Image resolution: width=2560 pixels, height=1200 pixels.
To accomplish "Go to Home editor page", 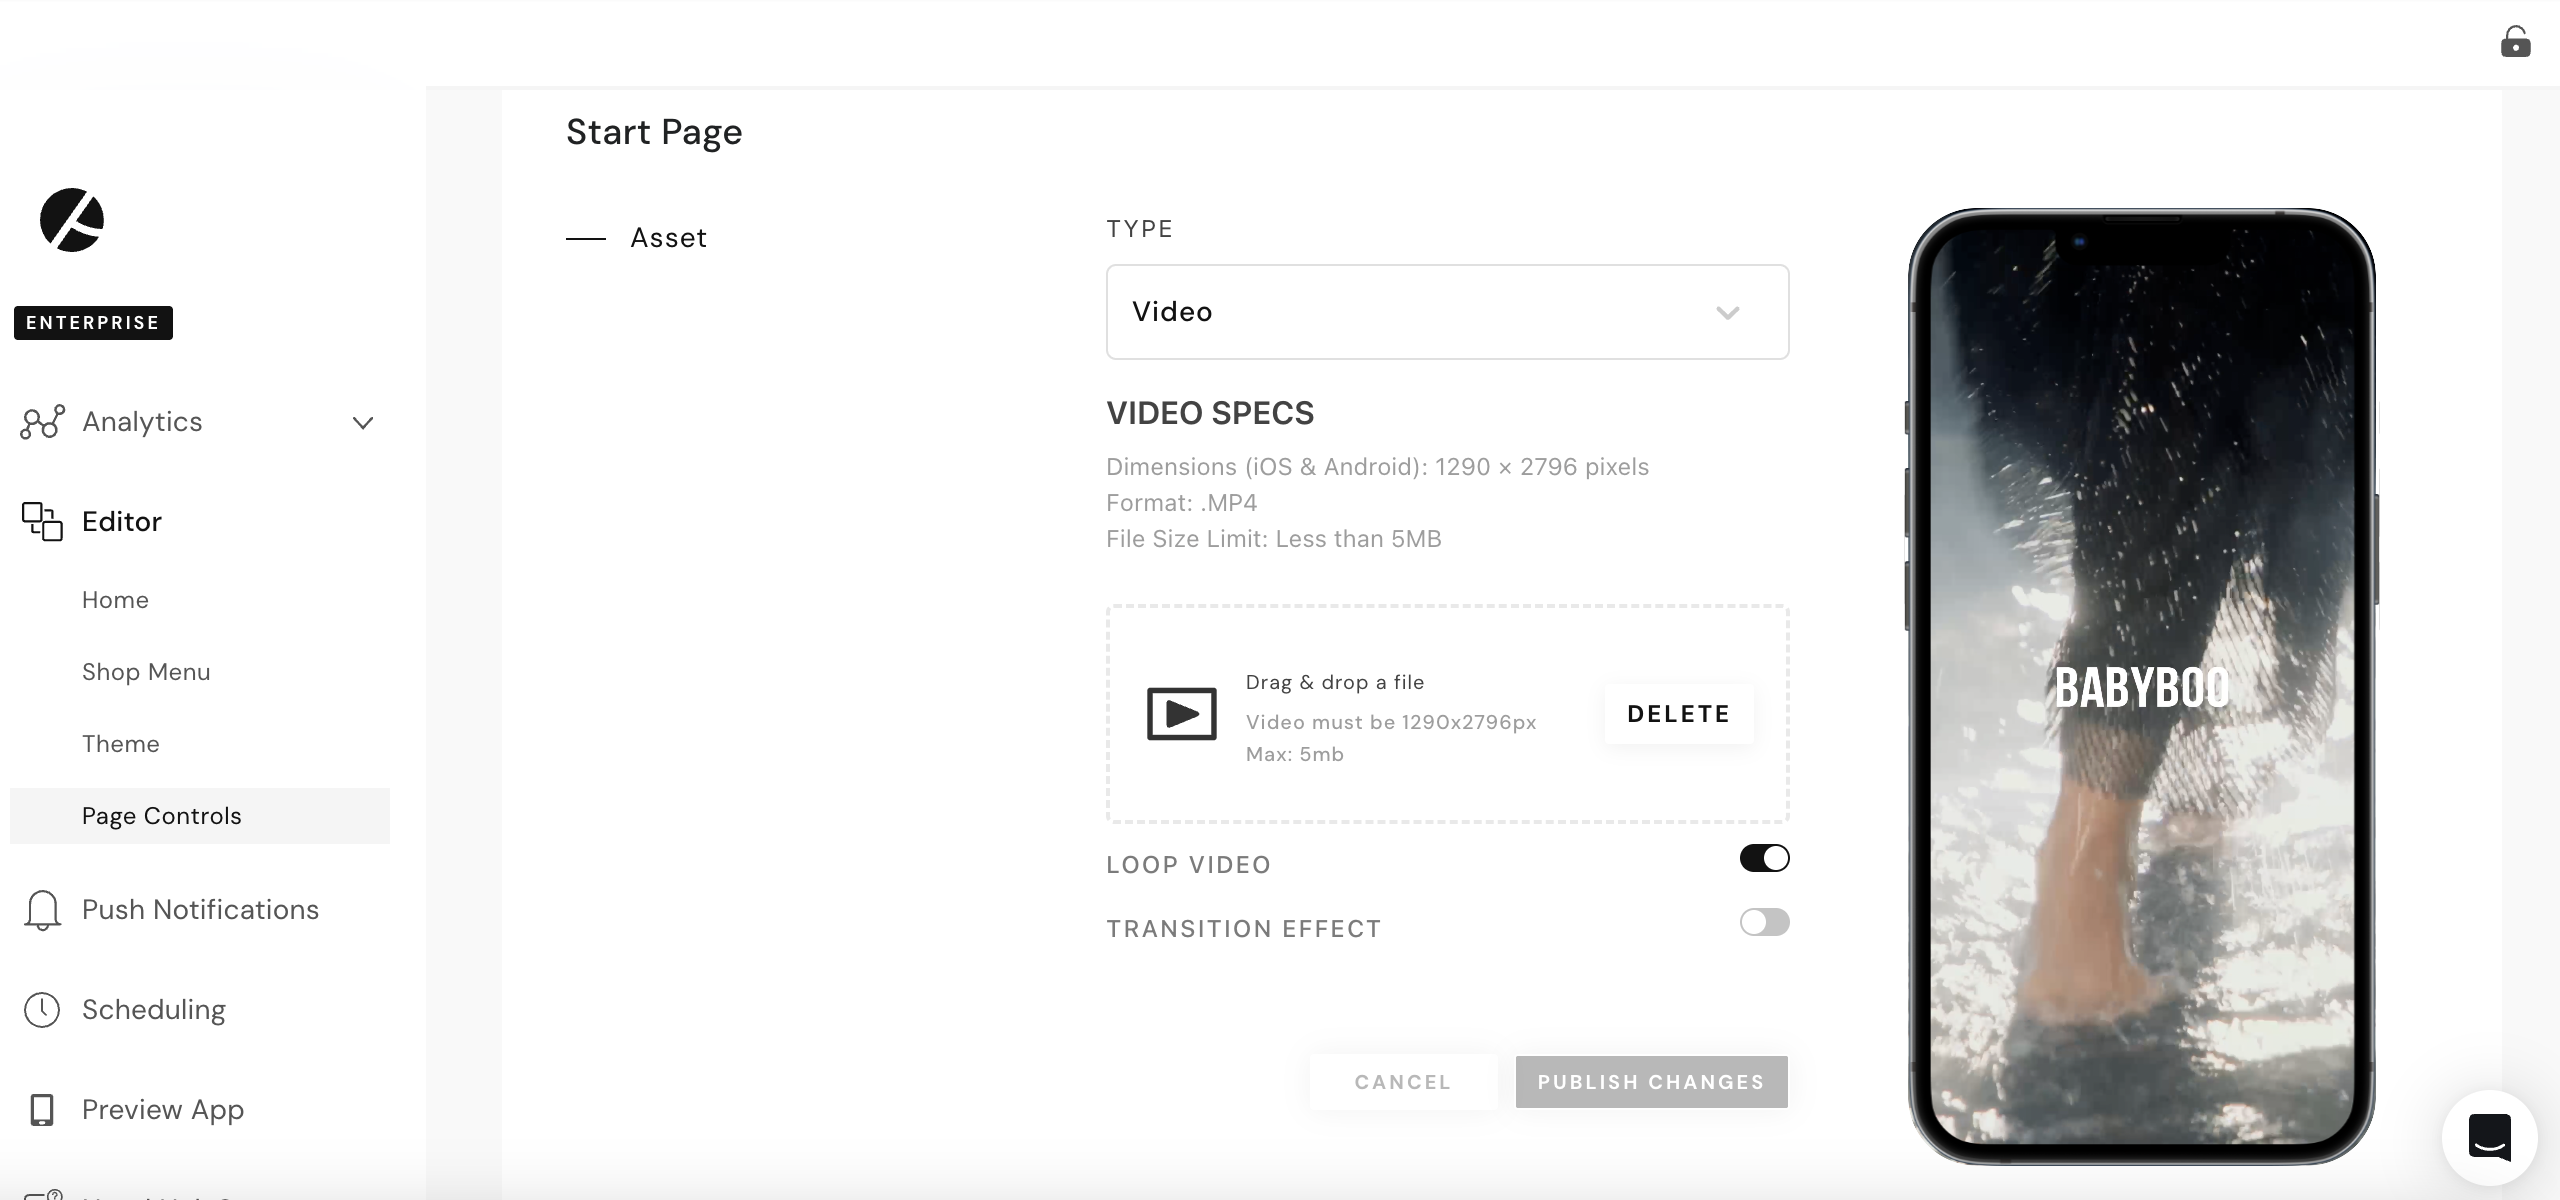I will pos(115,600).
